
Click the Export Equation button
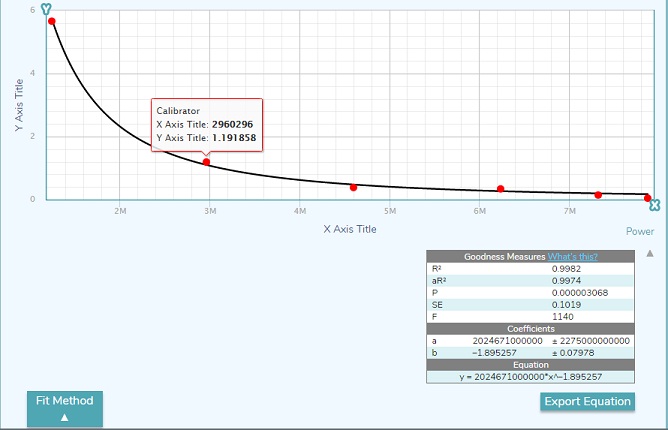(x=587, y=402)
